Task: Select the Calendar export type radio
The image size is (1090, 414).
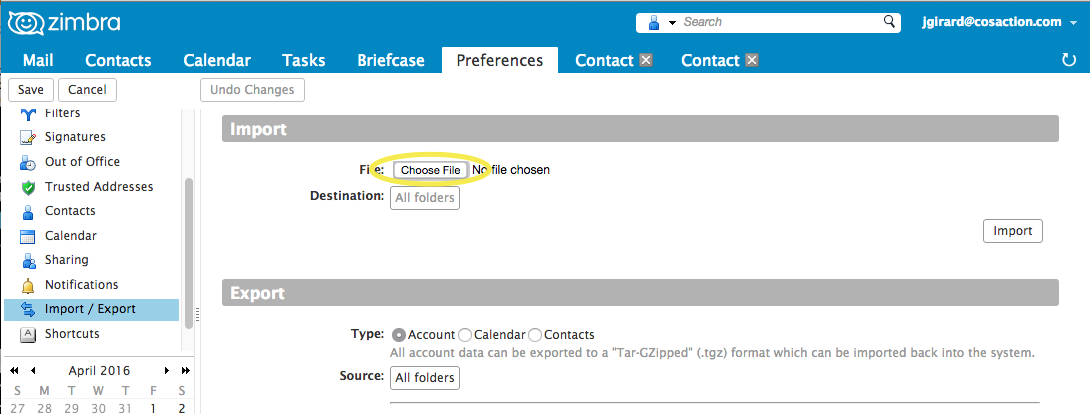Action: 465,335
